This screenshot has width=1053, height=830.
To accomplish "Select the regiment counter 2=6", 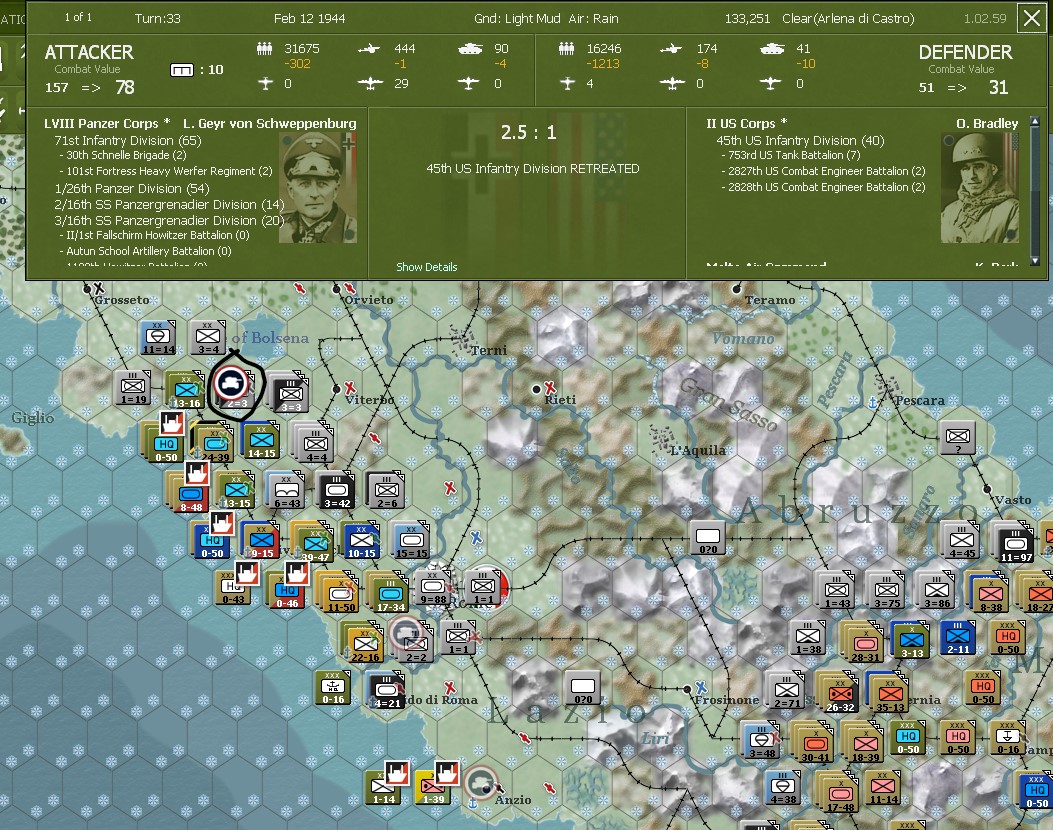I will (x=386, y=491).
